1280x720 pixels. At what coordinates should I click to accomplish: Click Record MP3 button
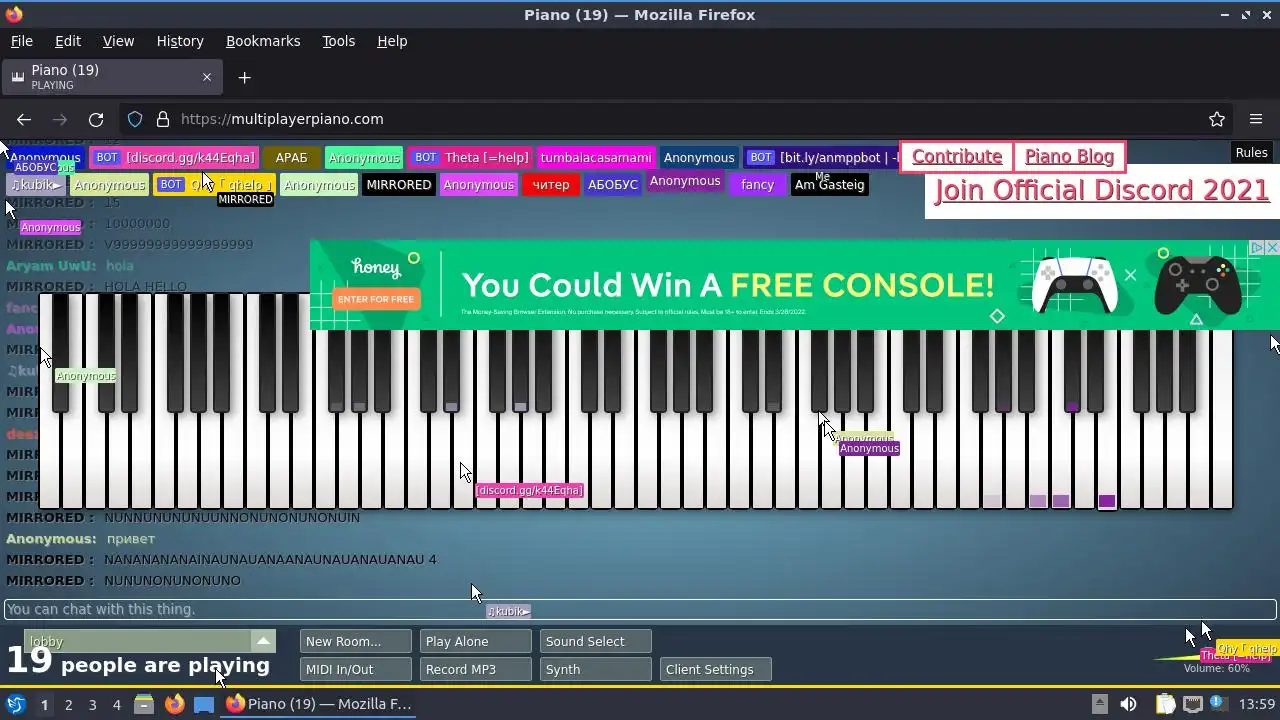[475, 670]
